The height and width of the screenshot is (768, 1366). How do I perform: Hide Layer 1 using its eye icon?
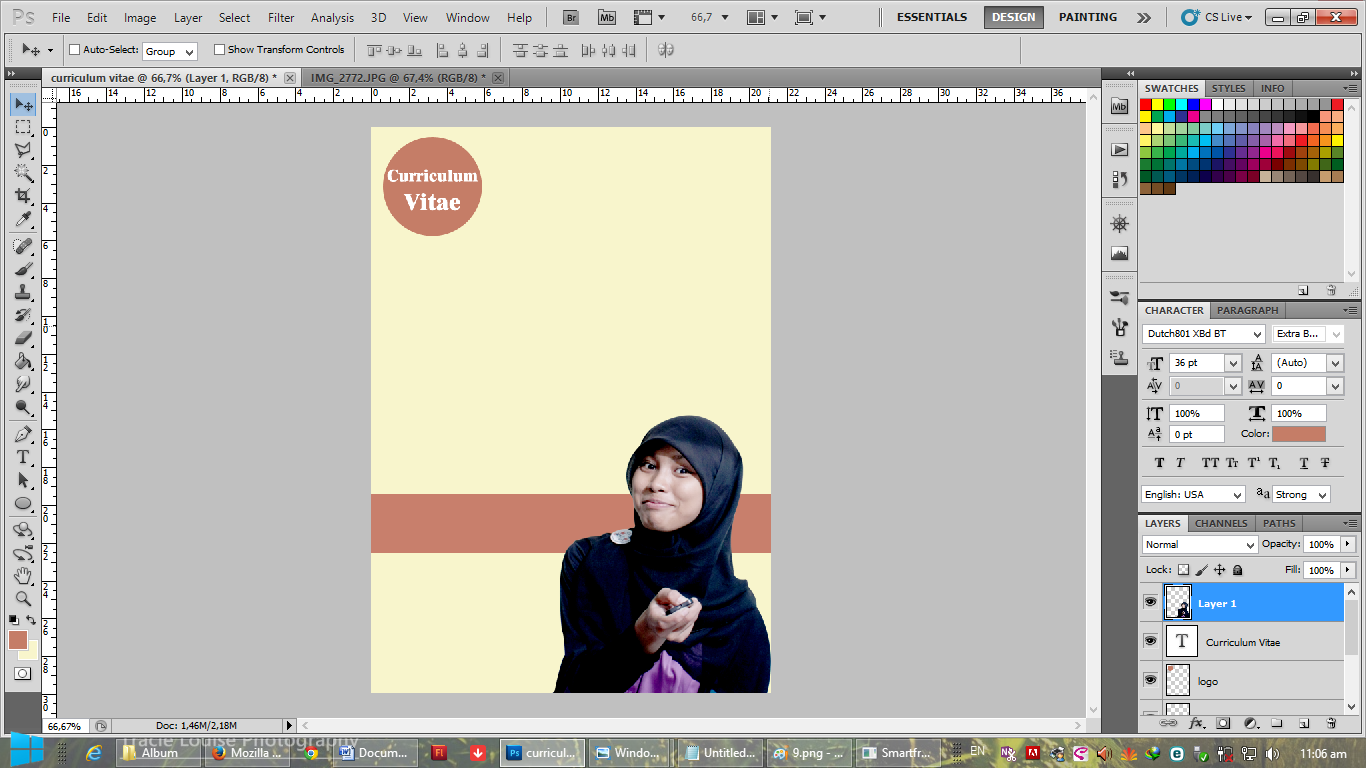[1150, 602]
